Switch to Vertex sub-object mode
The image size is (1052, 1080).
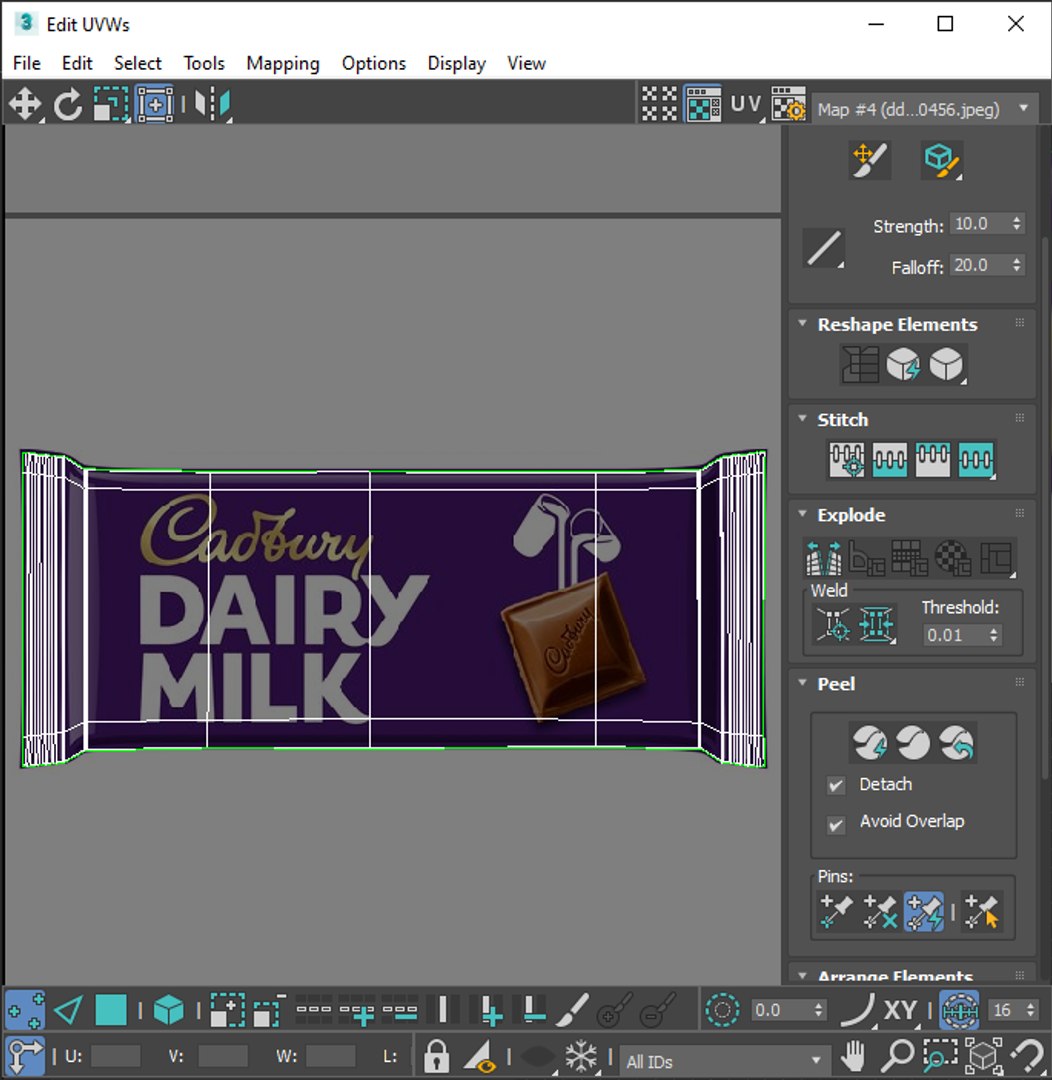tap(25, 1010)
